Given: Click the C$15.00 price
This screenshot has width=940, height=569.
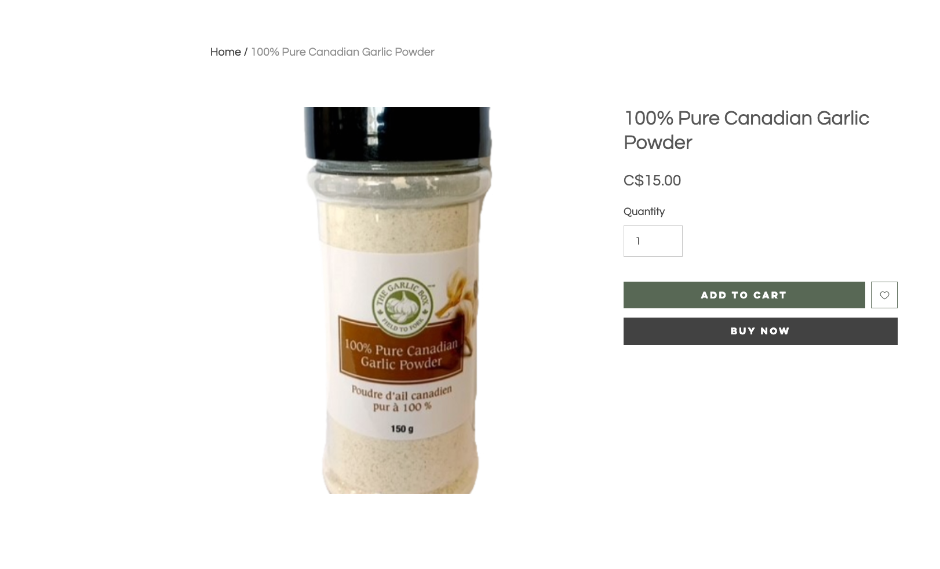Looking at the screenshot, I should coord(652,180).
